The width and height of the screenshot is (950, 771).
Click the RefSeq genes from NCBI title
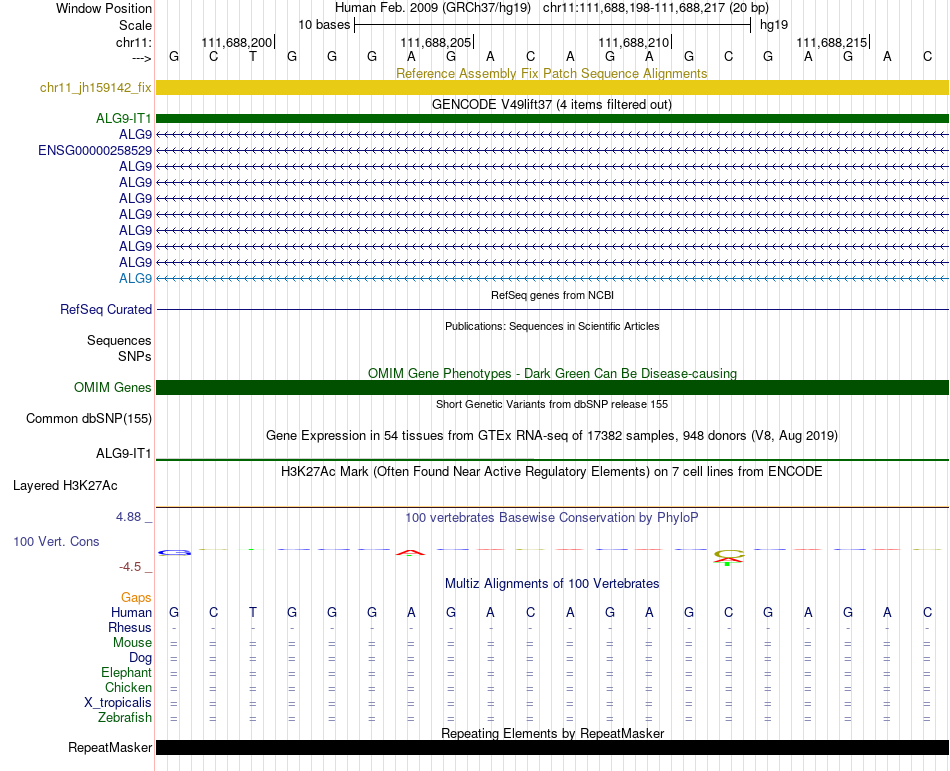pos(552,295)
